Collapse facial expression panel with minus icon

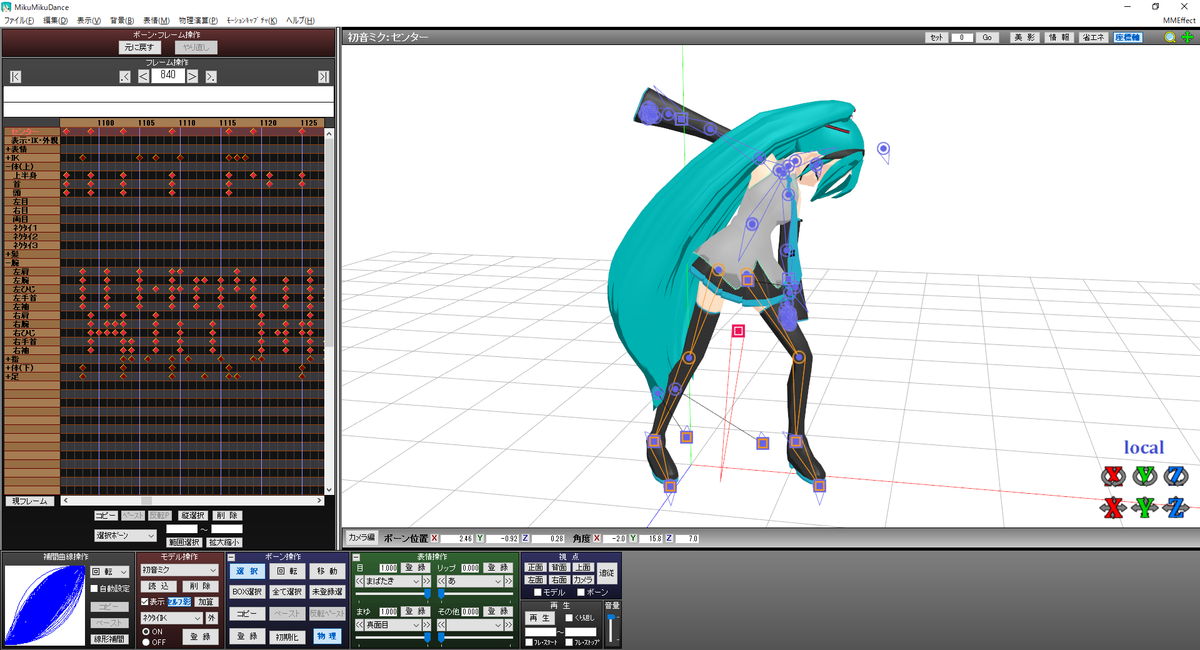click(358, 557)
